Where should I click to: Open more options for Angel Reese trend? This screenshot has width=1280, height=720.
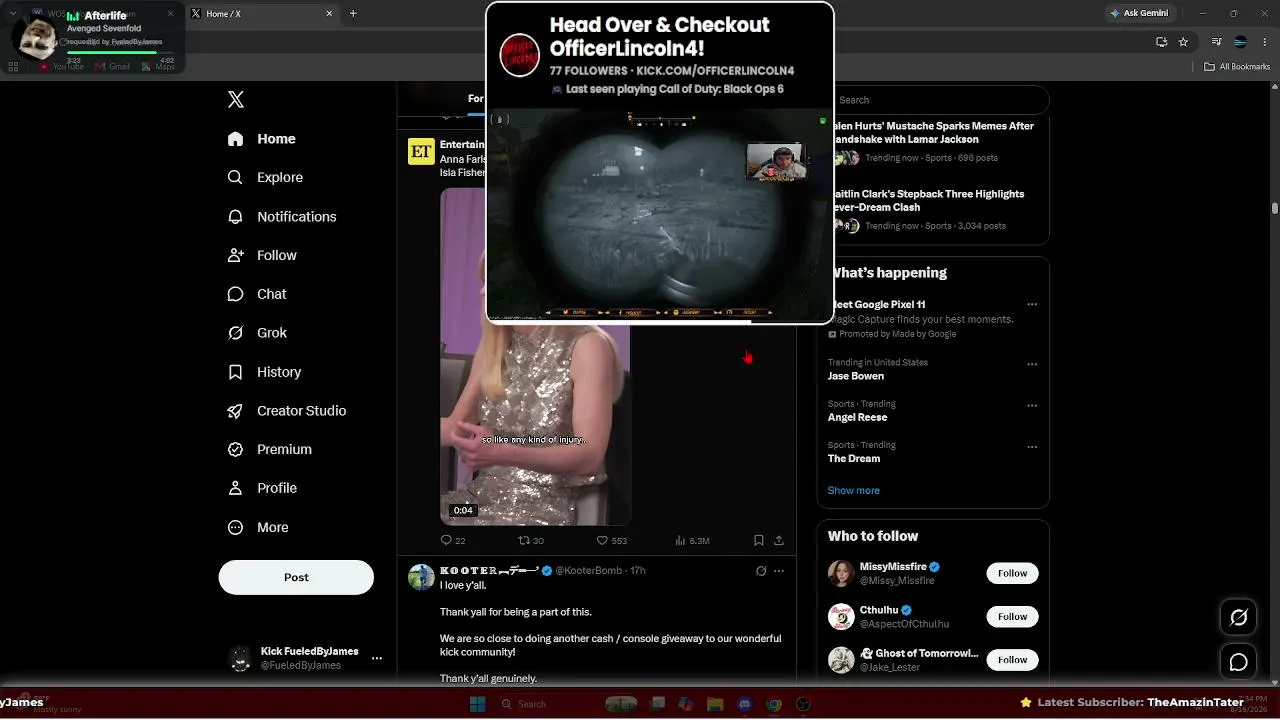(1032, 405)
